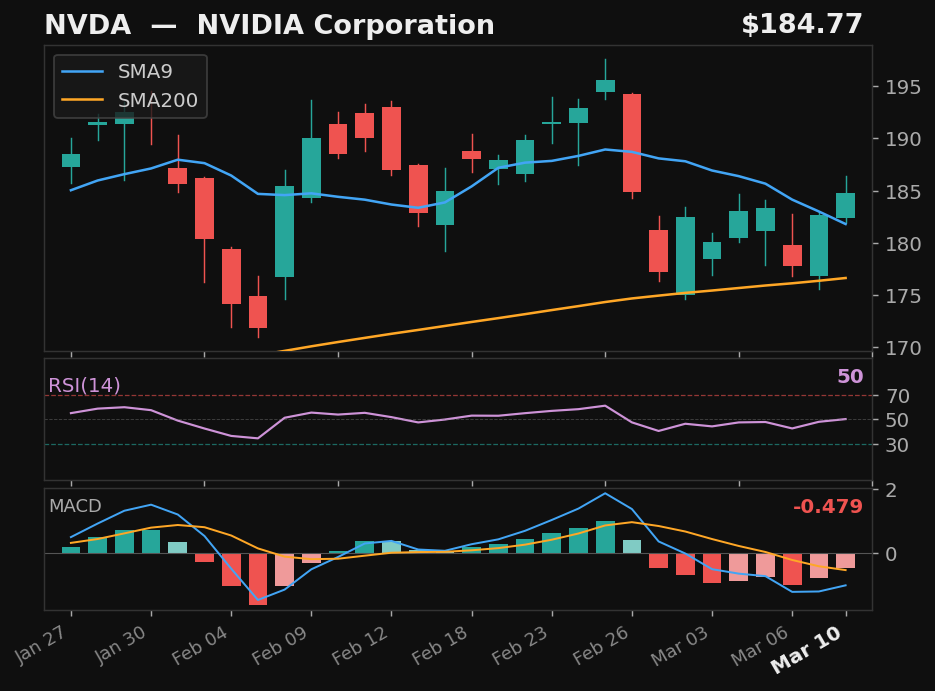Expand the MACD indicator panel
Image resolution: width=935 pixels, height=691 pixels.
(75, 507)
